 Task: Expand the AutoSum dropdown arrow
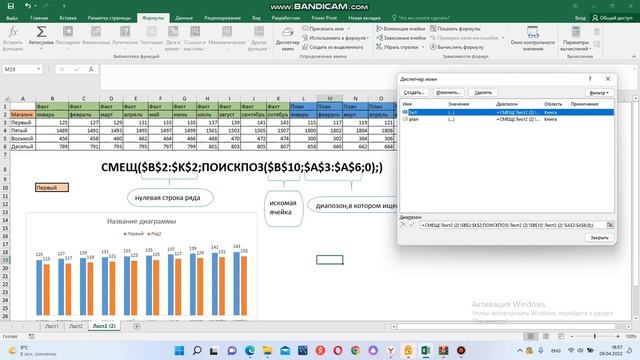(x=41, y=49)
